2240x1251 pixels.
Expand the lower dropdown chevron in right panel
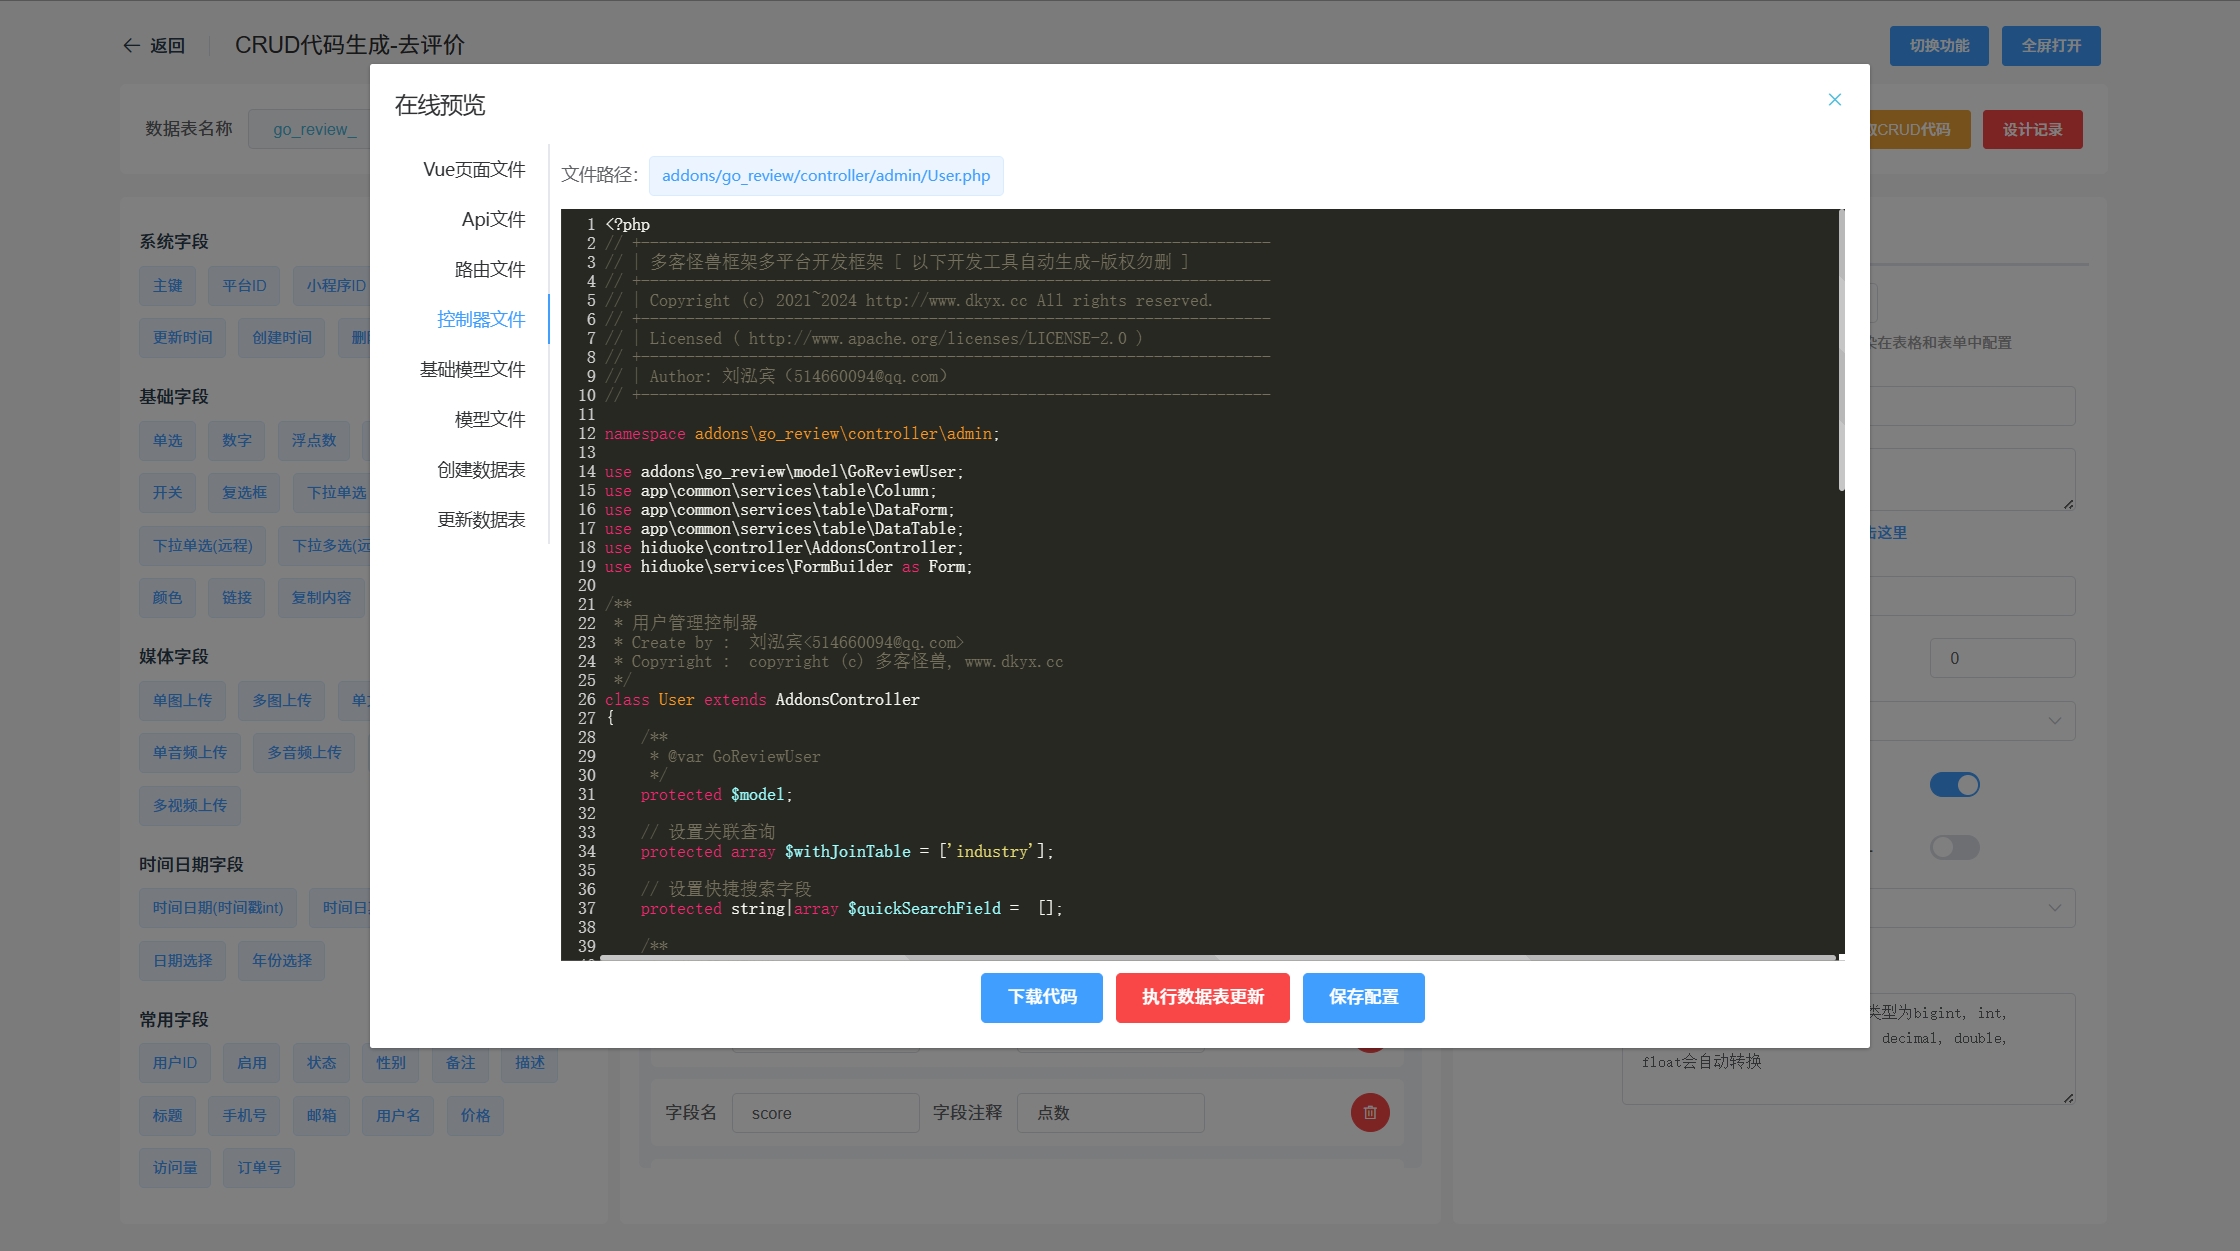[2054, 908]
